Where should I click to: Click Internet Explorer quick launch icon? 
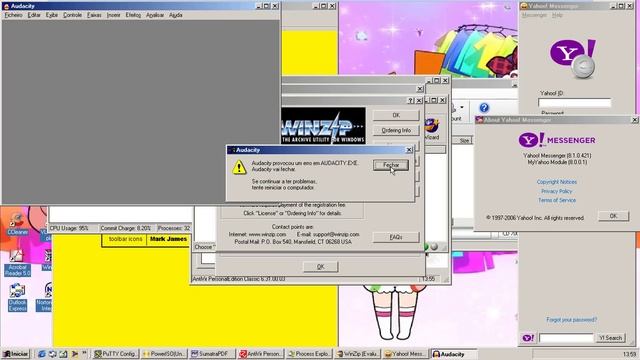click(x=41, y=354)
